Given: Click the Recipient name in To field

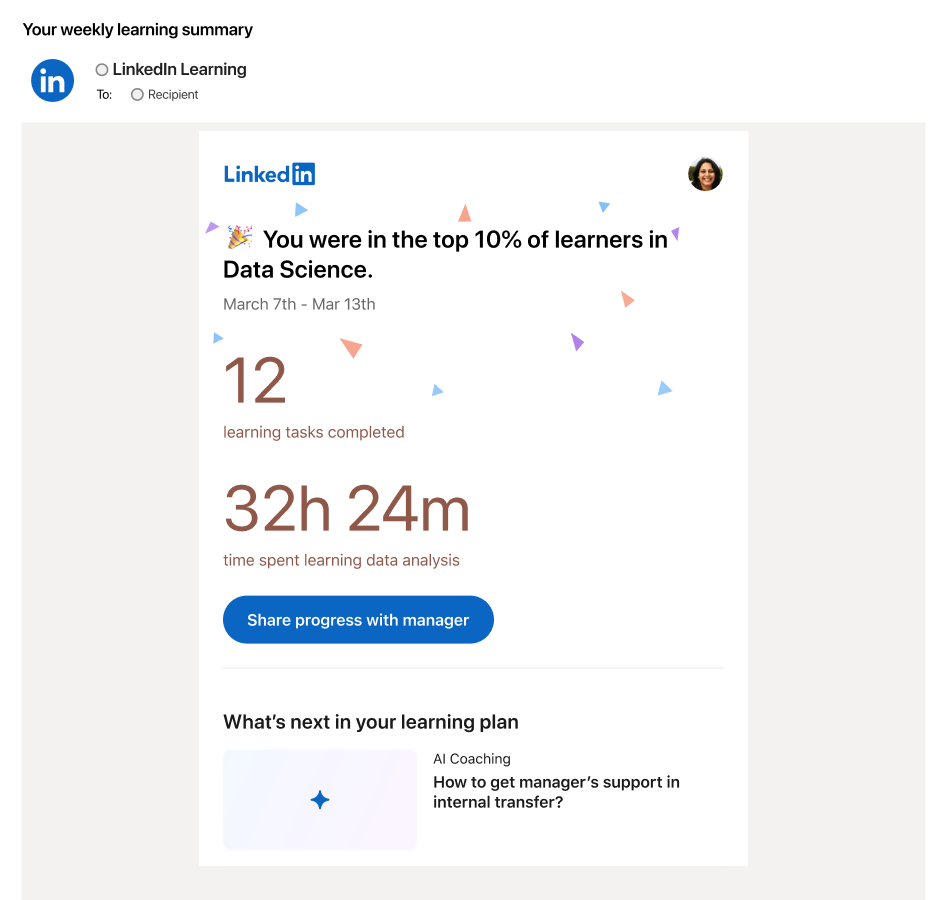Looking at the screenshot, I should point(173,95).
